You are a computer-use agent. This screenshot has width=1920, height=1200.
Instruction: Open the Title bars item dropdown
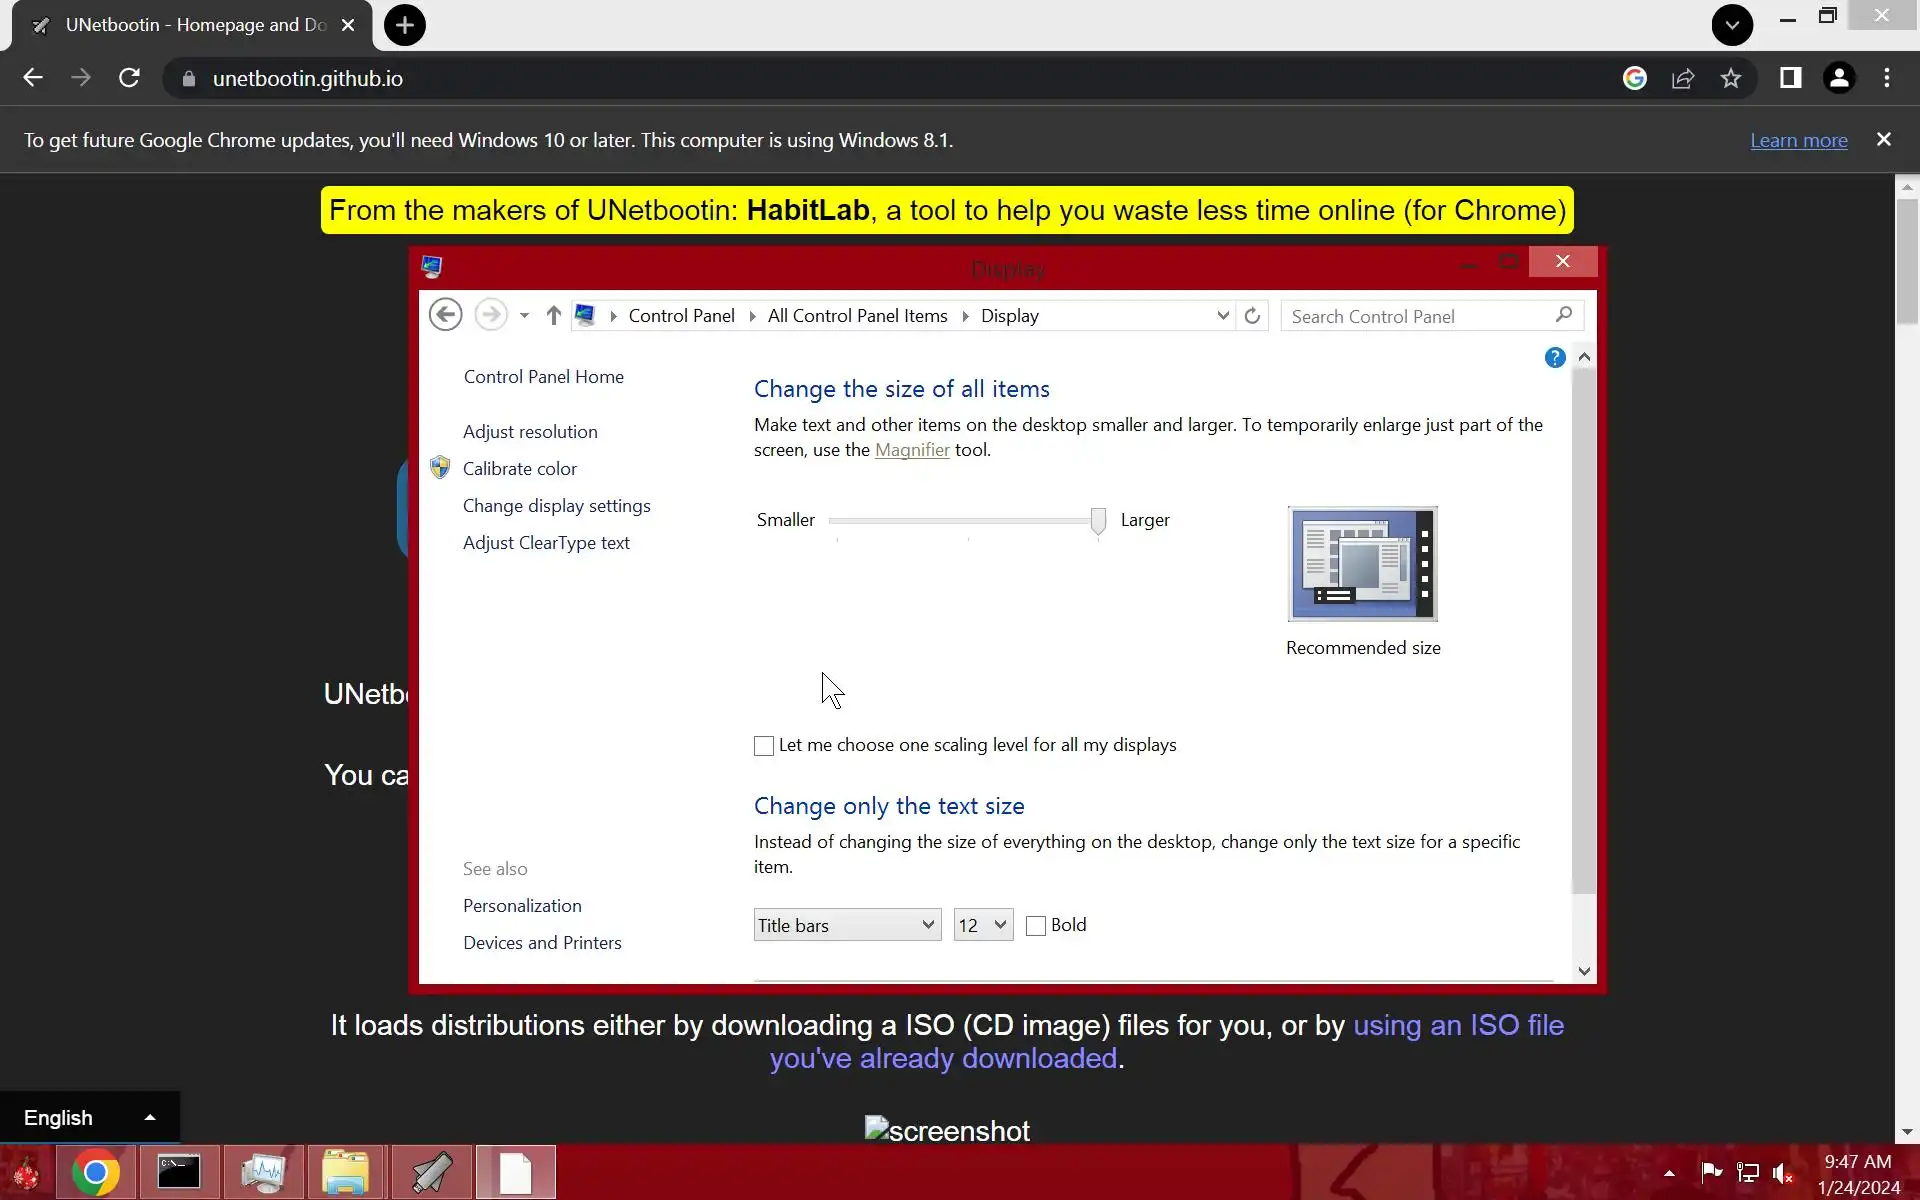tap(846, 925)
